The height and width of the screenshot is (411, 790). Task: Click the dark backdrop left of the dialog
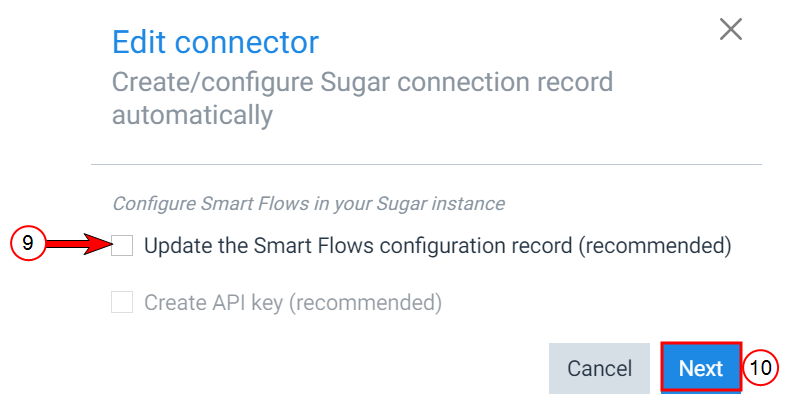[x=45, y=120]
